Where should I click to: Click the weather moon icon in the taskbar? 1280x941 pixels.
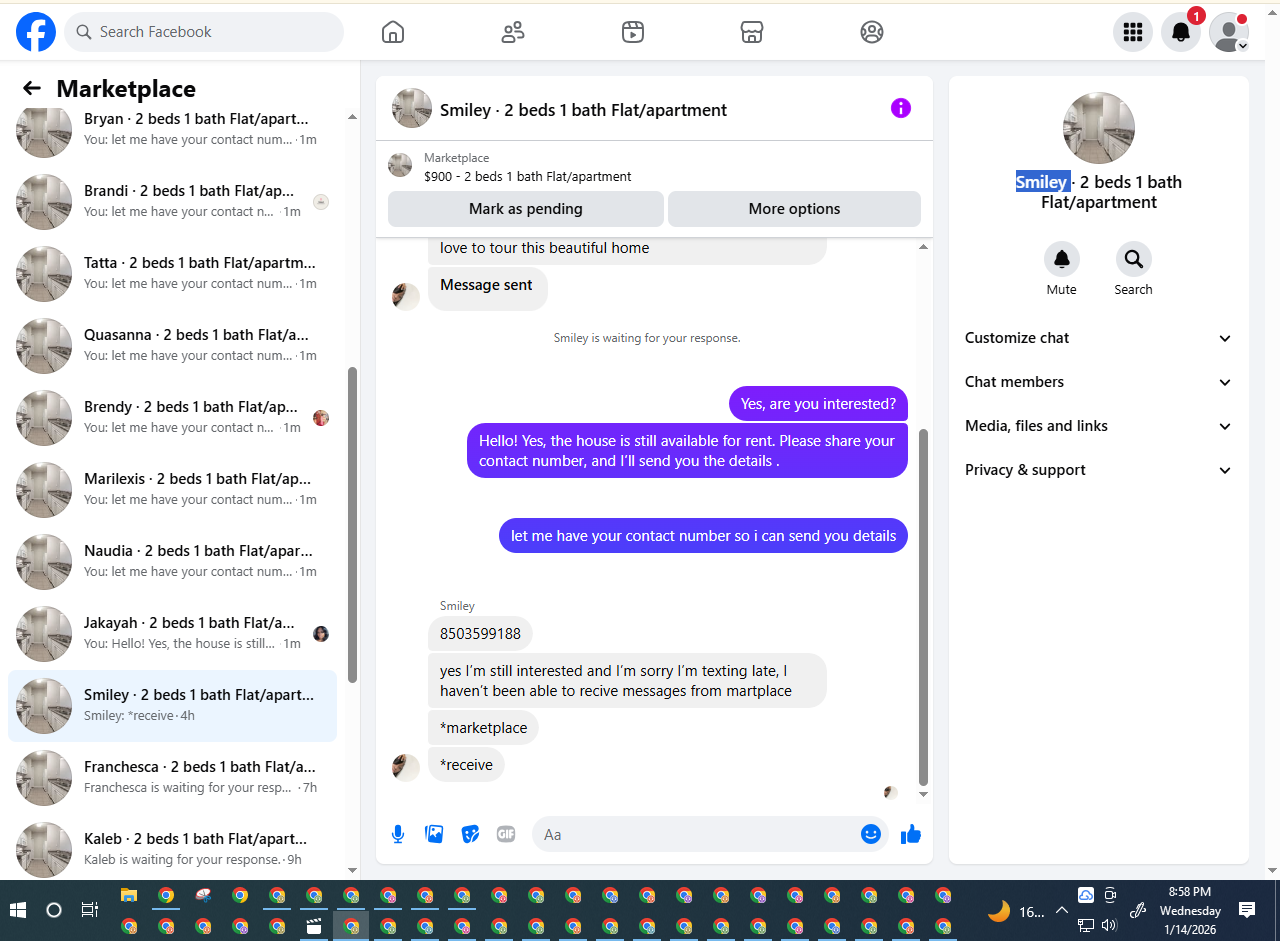998,911
